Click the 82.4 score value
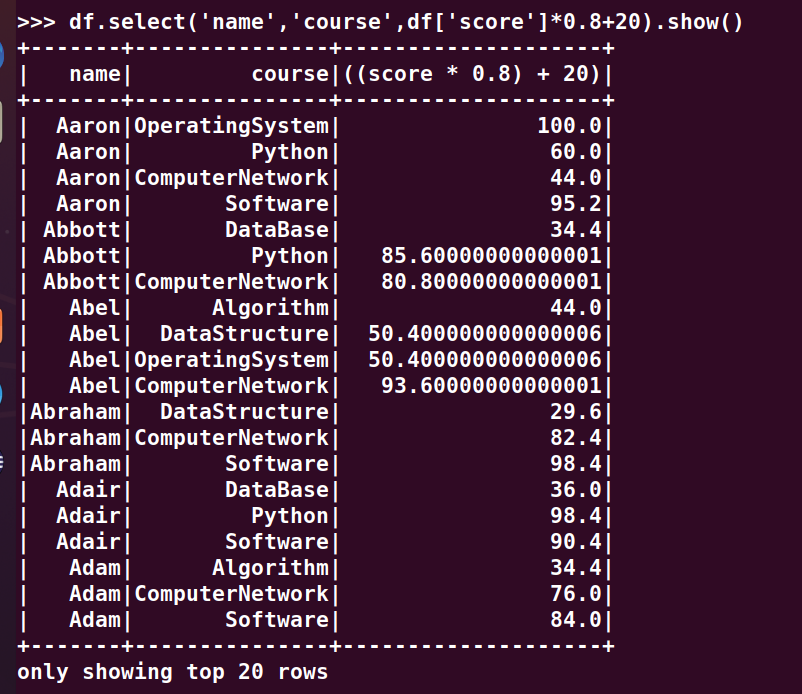The height and width of the screenshot is (694, 802). (576, 438)
